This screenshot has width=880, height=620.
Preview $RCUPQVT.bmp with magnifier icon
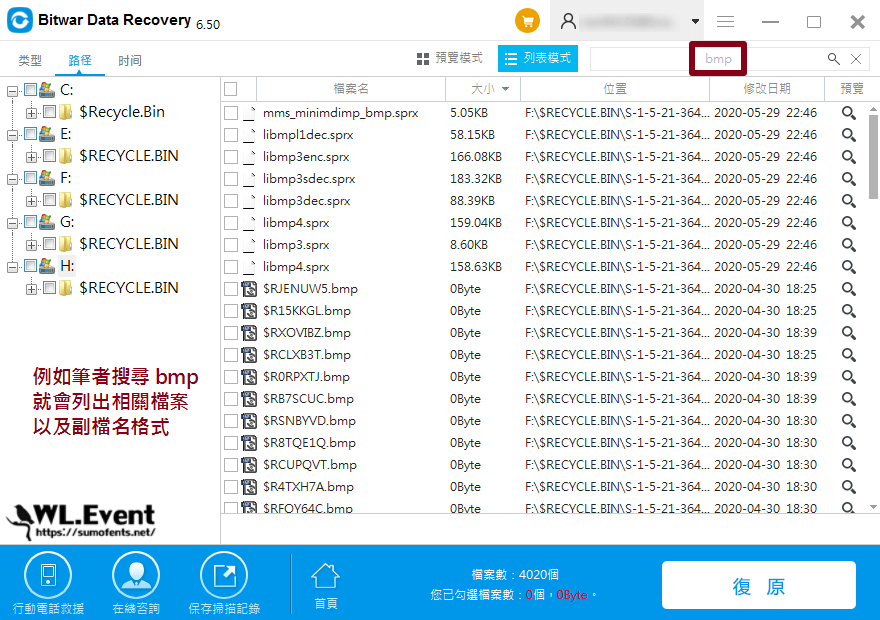(x=849, y=465)
